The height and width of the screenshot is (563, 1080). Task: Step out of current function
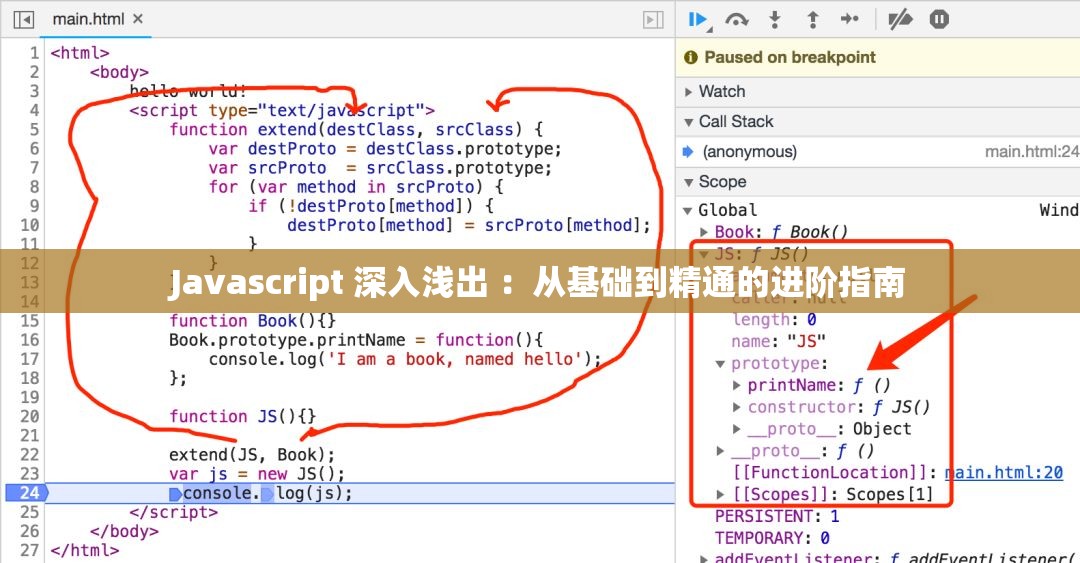[813, 19]
